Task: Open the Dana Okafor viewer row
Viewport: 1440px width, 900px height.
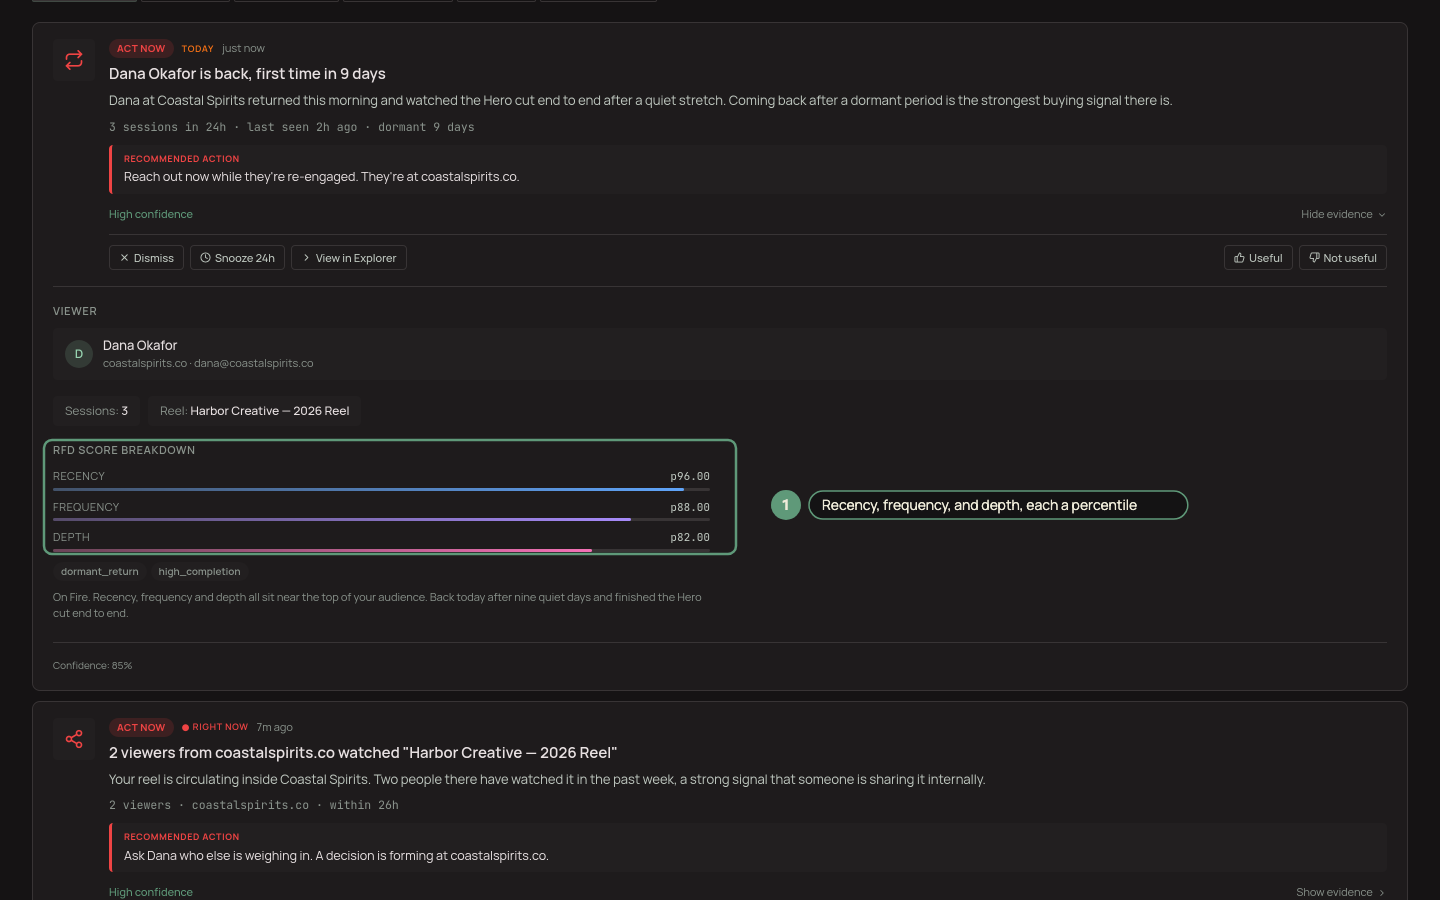Action: 720,354
